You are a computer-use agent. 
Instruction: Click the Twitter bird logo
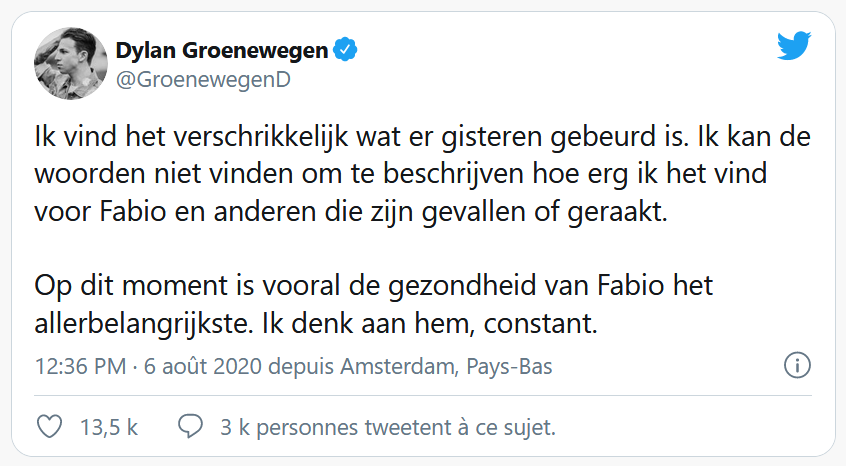[x=794, y=48]
